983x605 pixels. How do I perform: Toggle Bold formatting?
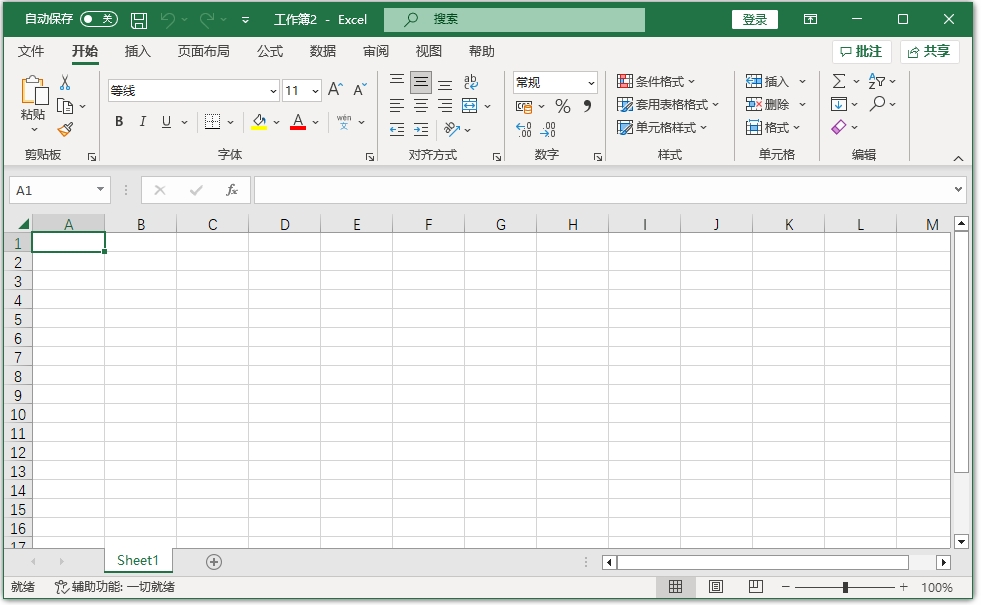119,122
